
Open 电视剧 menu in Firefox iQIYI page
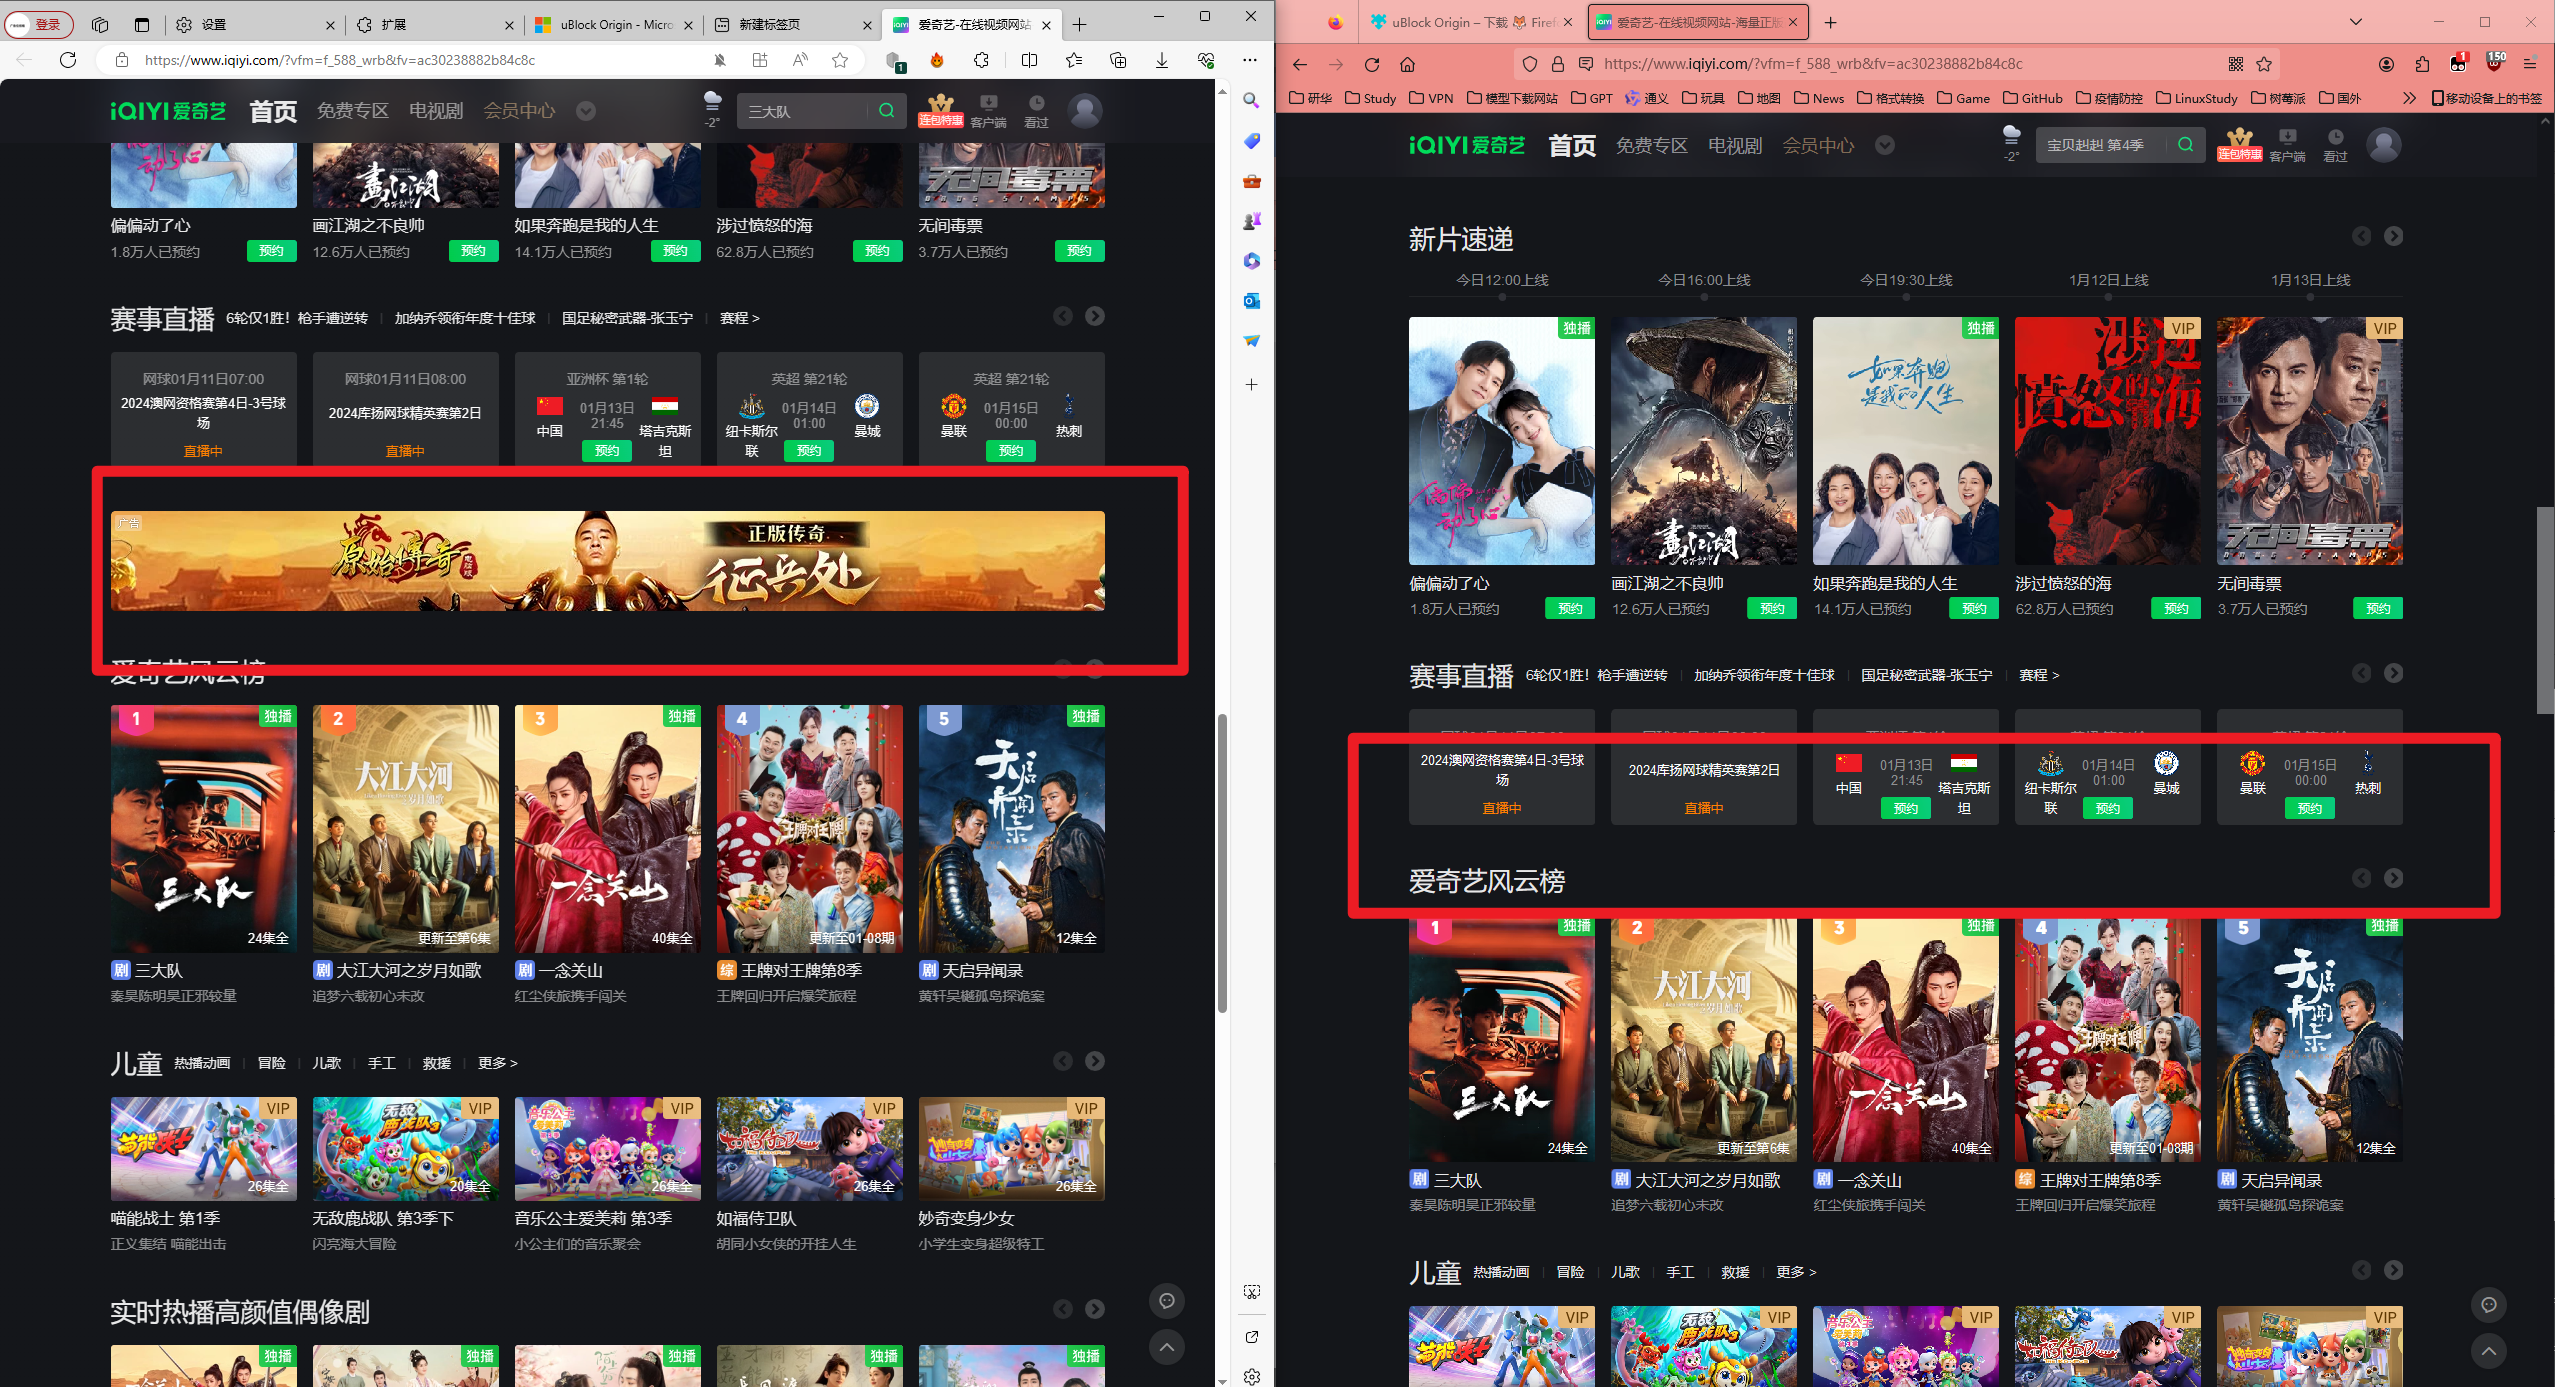tap(1735, 145)
